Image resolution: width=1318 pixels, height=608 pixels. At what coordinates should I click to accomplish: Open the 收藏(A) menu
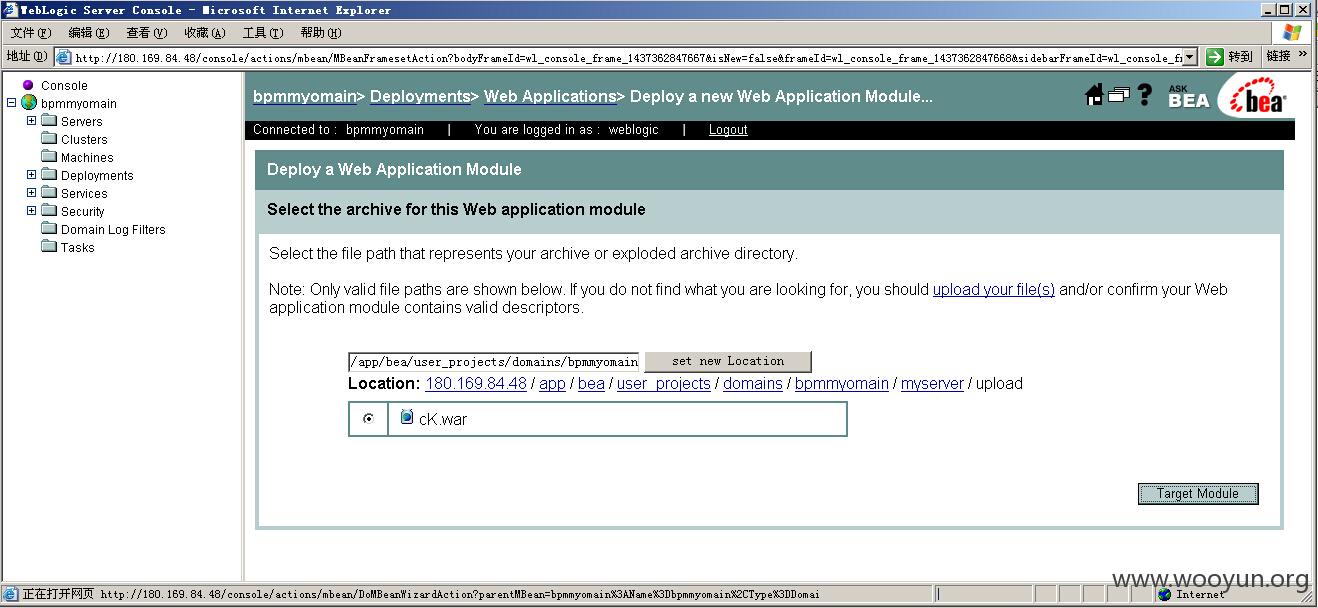pyautogui.click(x=205, y=33)
